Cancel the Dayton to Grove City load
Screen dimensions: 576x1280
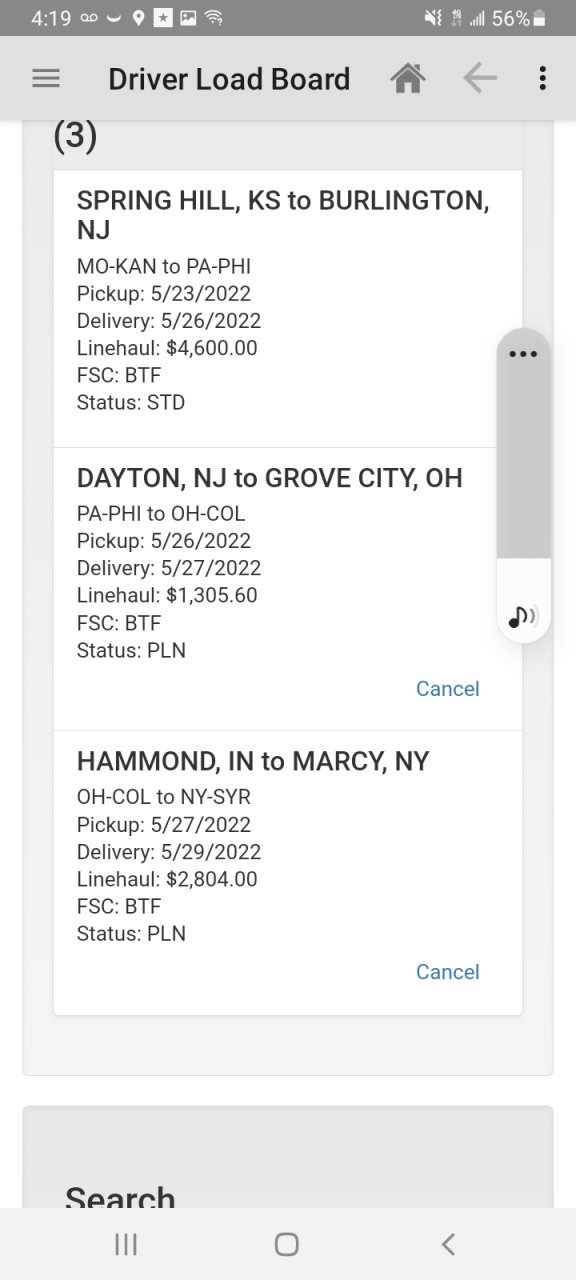coord(448,689)
